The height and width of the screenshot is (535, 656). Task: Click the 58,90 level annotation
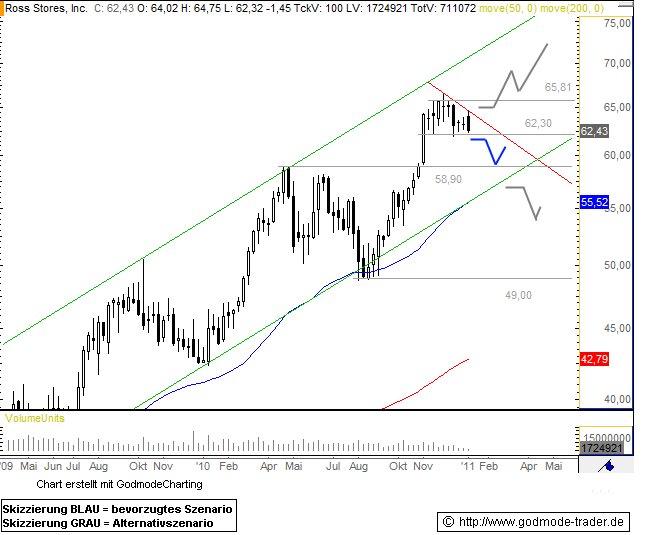[448, 179]
